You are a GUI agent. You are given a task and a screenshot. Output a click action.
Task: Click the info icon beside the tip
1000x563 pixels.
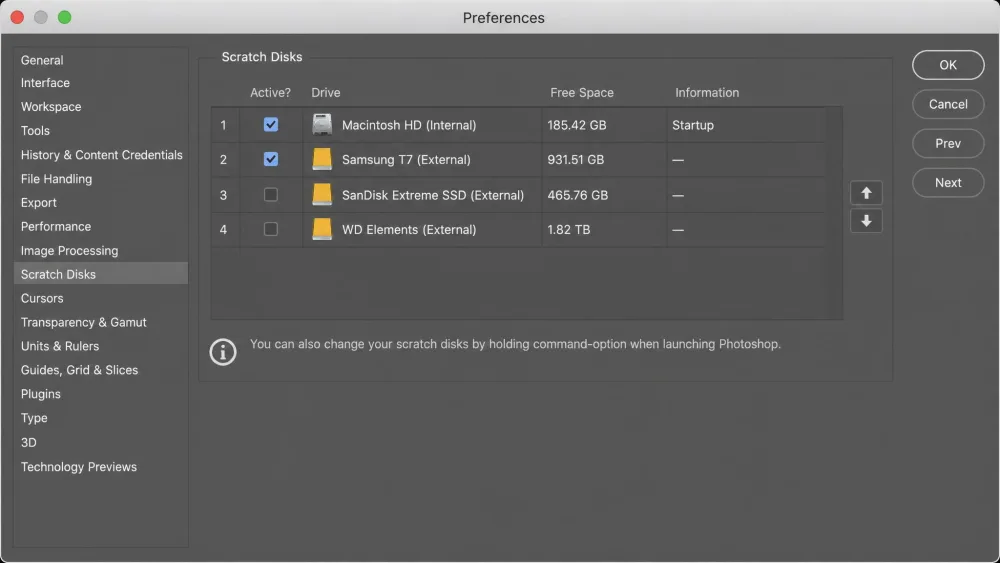tap(223, 352)
